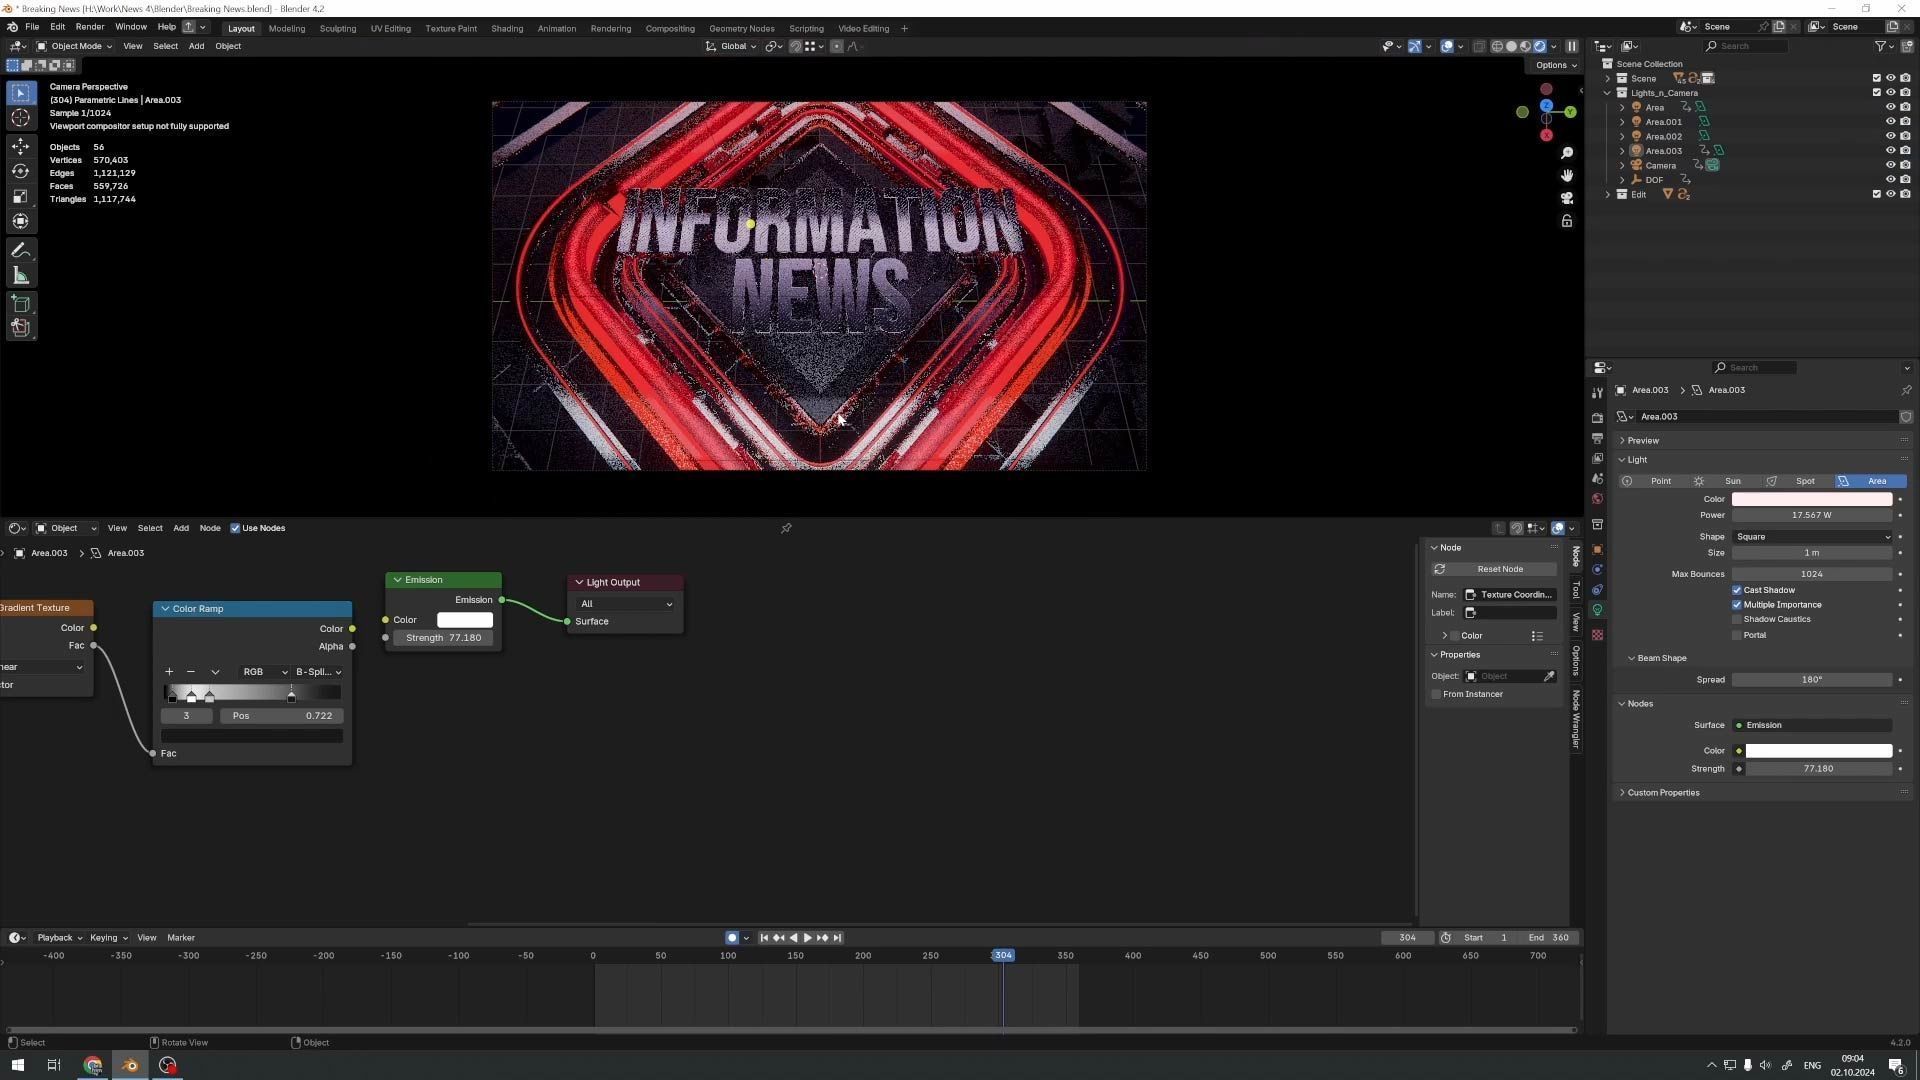Hide Area.002 light using eye icon
1920x1080 pixels.
click(1890, 136)
